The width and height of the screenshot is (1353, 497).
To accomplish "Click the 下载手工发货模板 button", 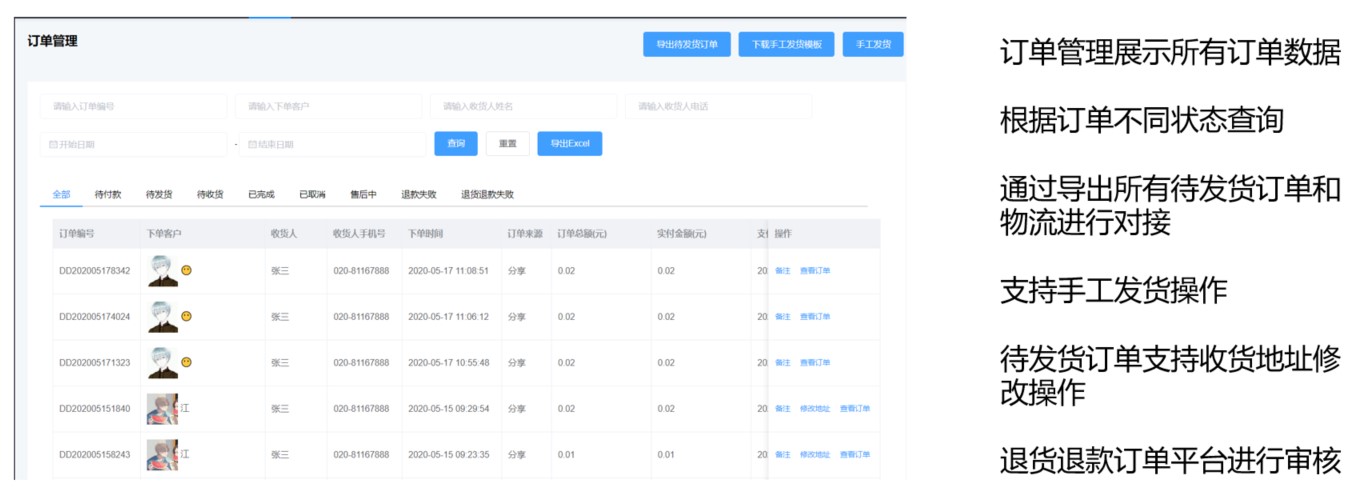I will click(786, 45).
